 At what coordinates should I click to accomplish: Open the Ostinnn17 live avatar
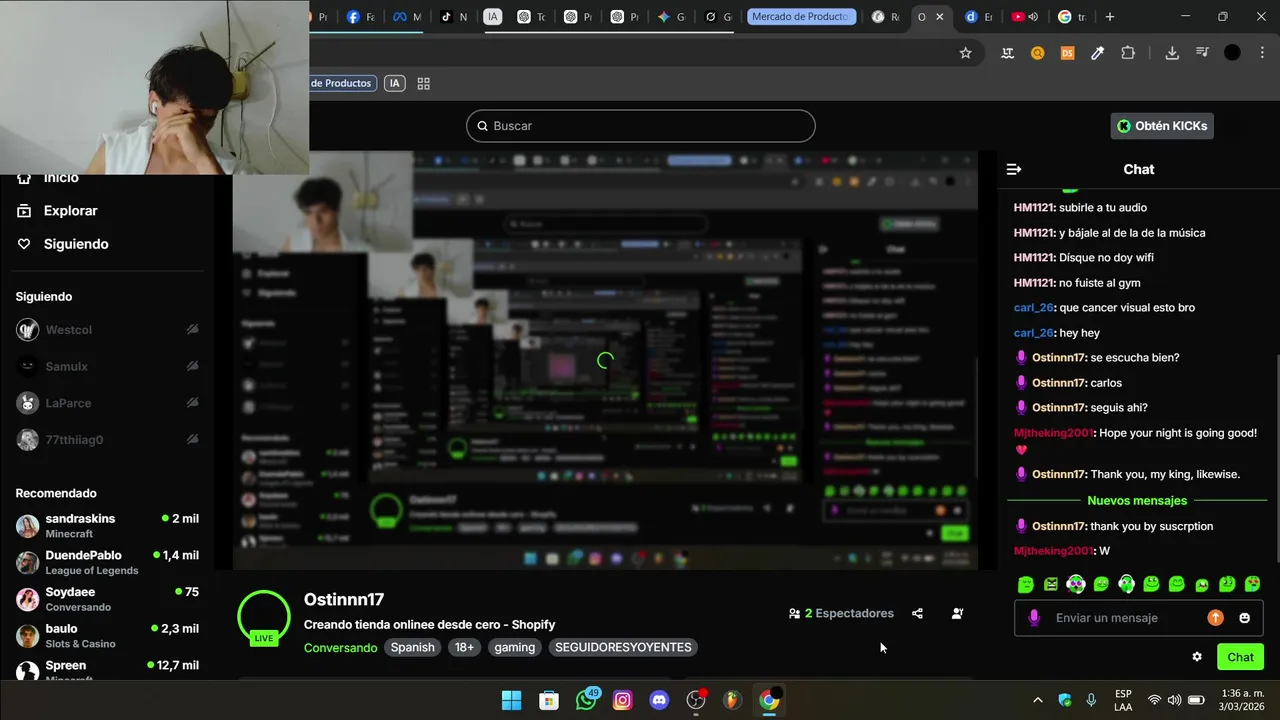pyautogui.click(x=264, y=618)
